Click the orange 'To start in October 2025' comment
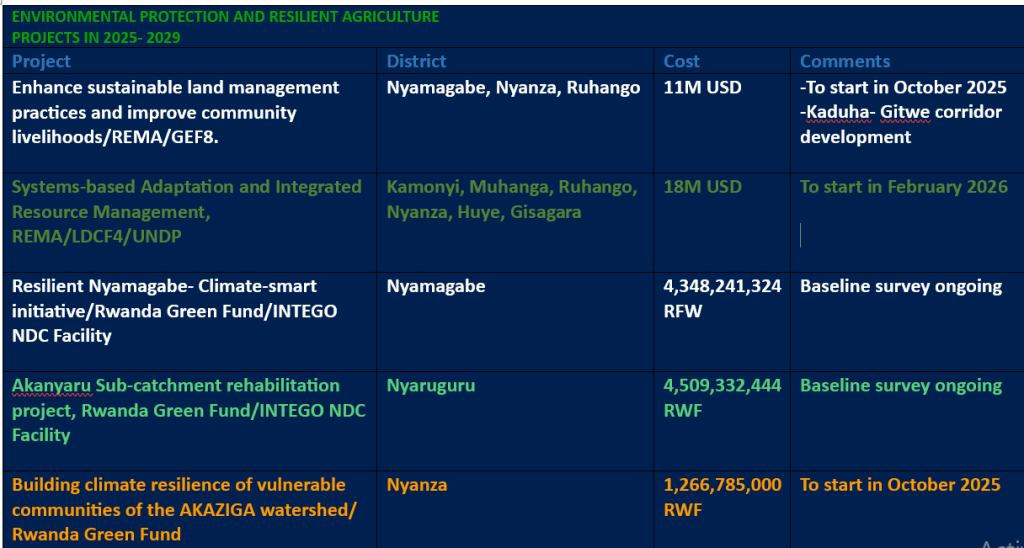1024x548 pixels. pyautogui.click(x=901, y=485)
